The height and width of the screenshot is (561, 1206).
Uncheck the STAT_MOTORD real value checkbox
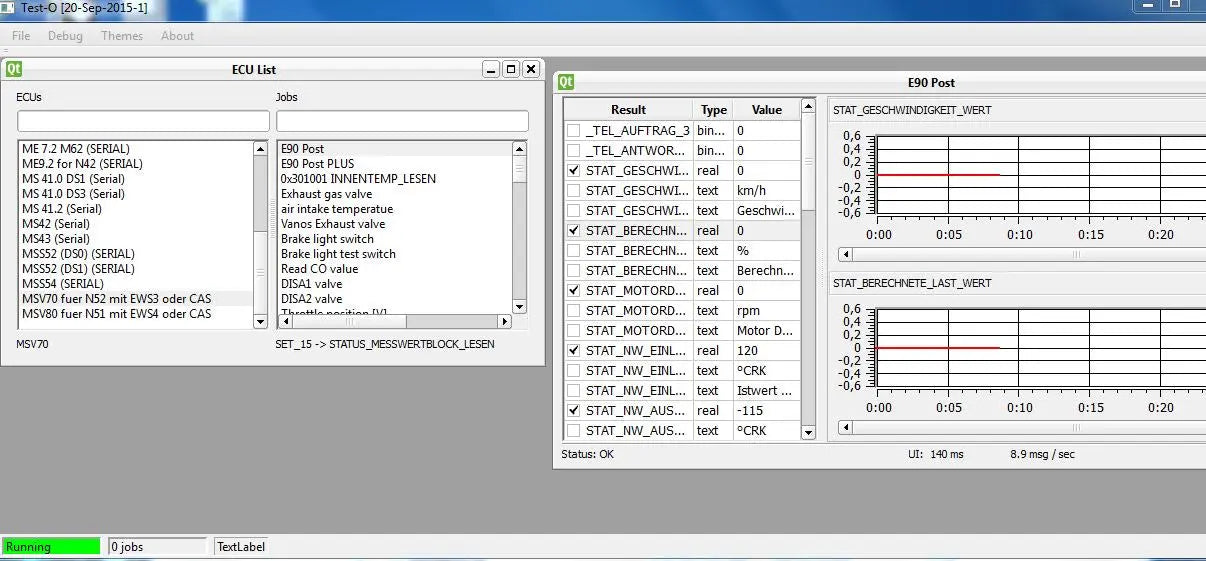click(x=573, y=290)
